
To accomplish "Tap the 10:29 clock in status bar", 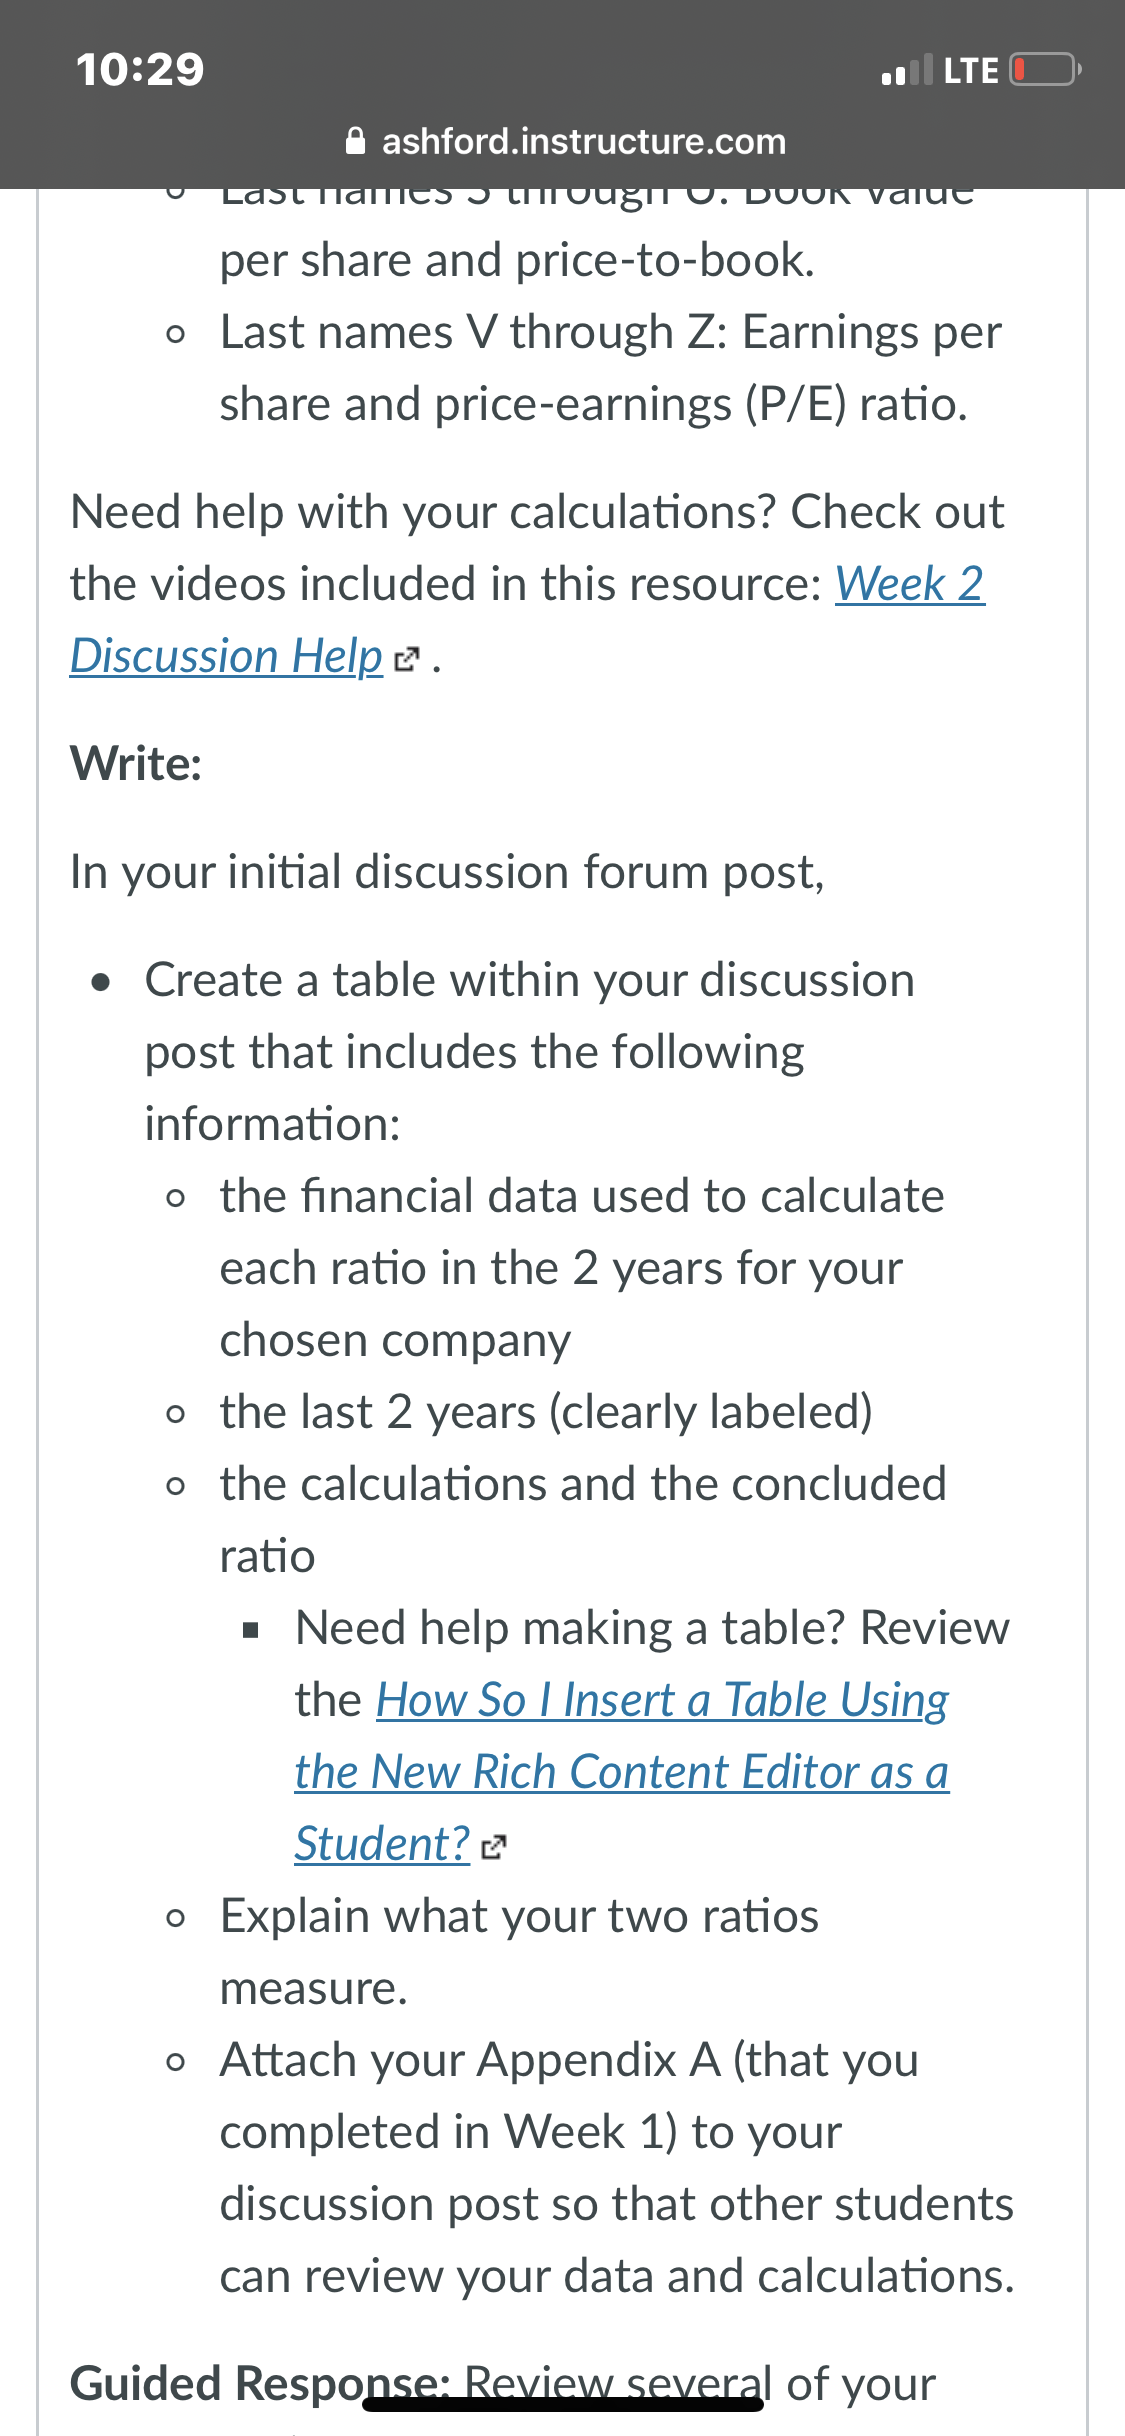I will tap(140, 69).
